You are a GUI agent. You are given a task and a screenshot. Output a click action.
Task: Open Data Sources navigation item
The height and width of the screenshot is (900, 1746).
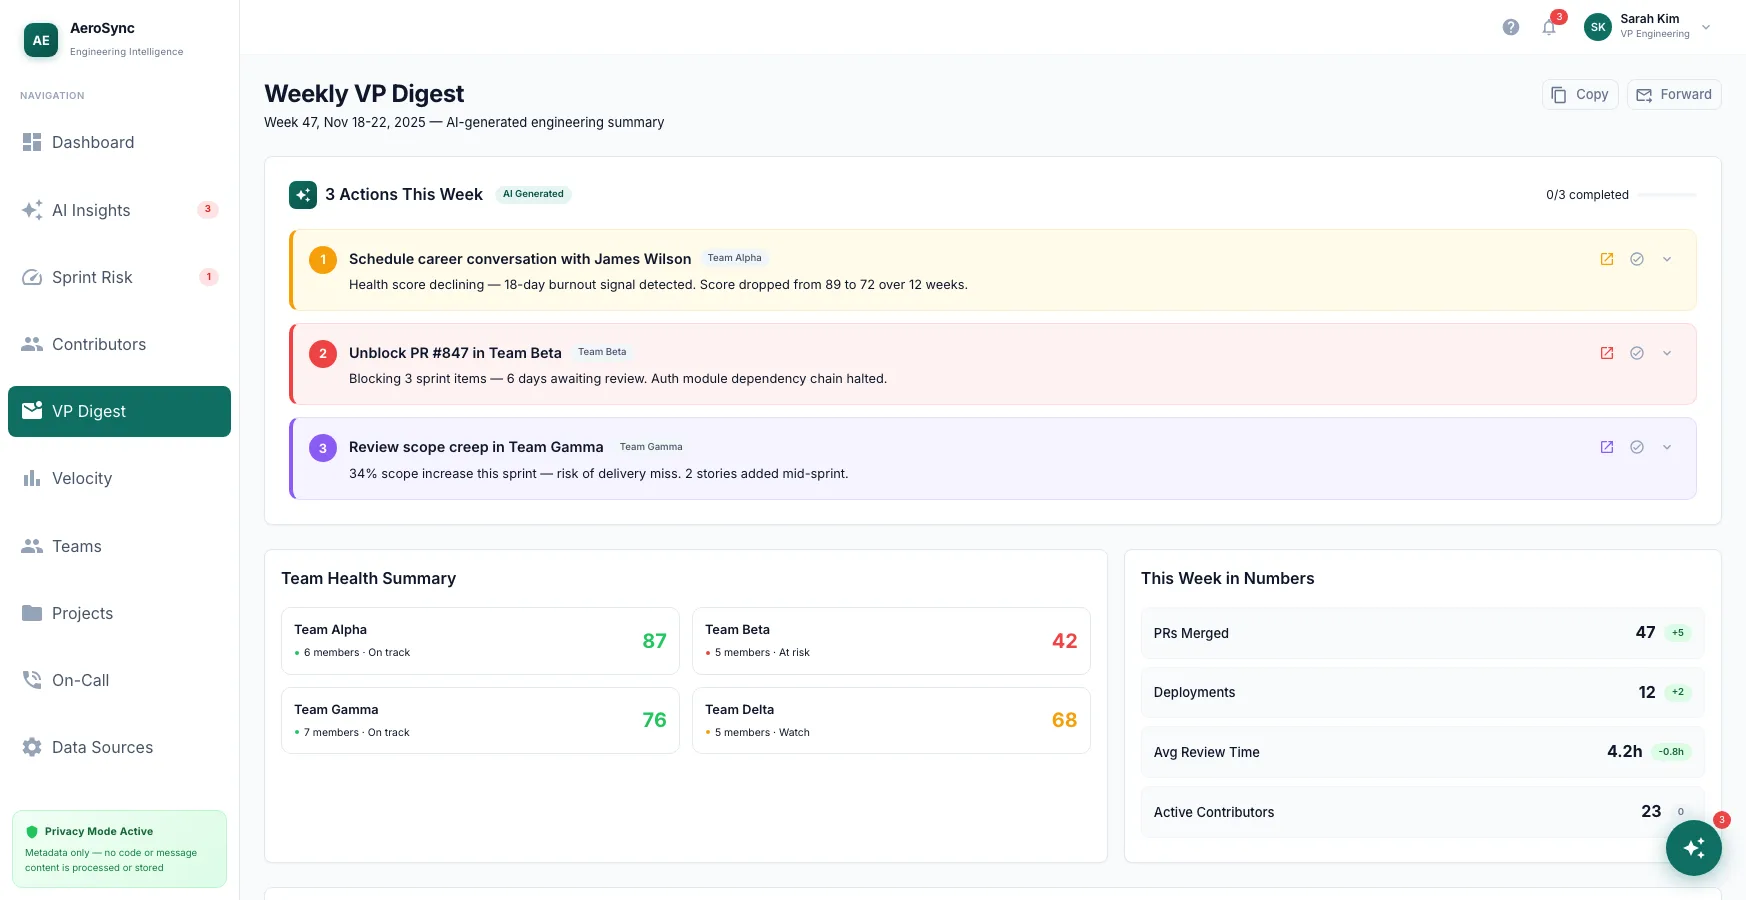coord(119,747)
